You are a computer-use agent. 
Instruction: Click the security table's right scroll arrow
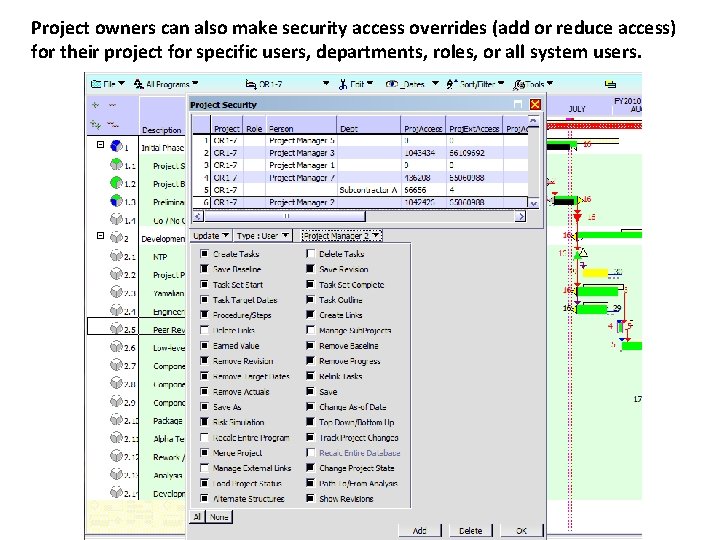pos(521,216)
